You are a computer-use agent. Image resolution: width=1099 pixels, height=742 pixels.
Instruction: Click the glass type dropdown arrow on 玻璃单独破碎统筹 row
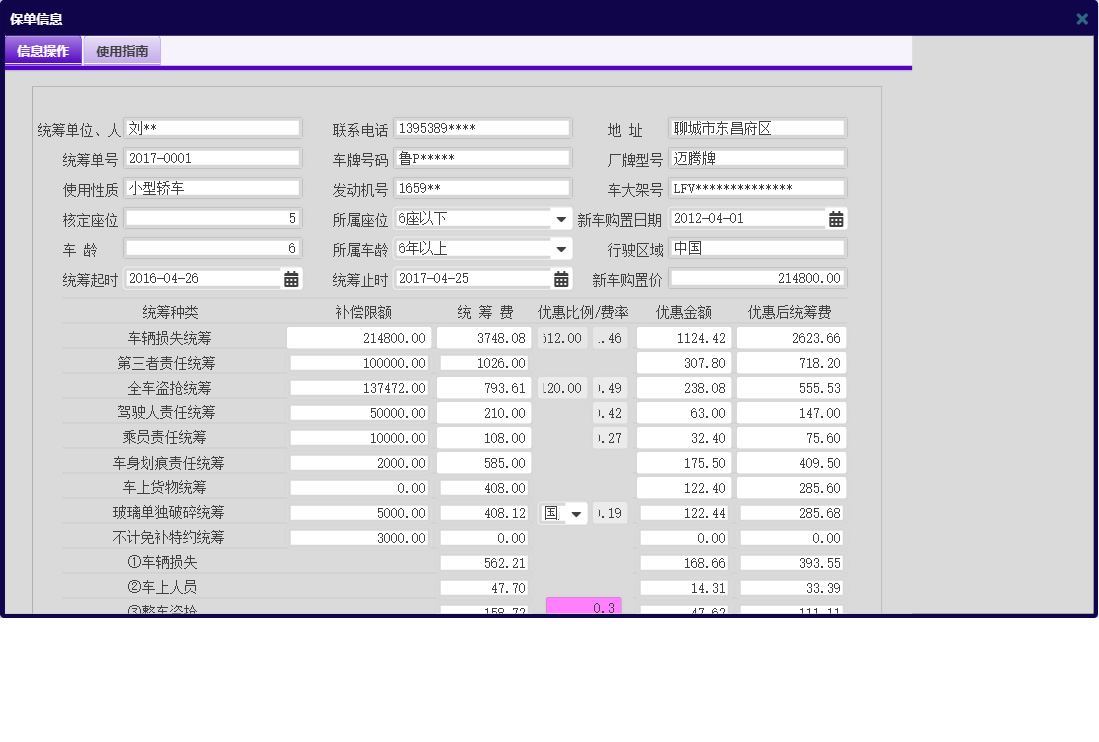coord(575,512)
